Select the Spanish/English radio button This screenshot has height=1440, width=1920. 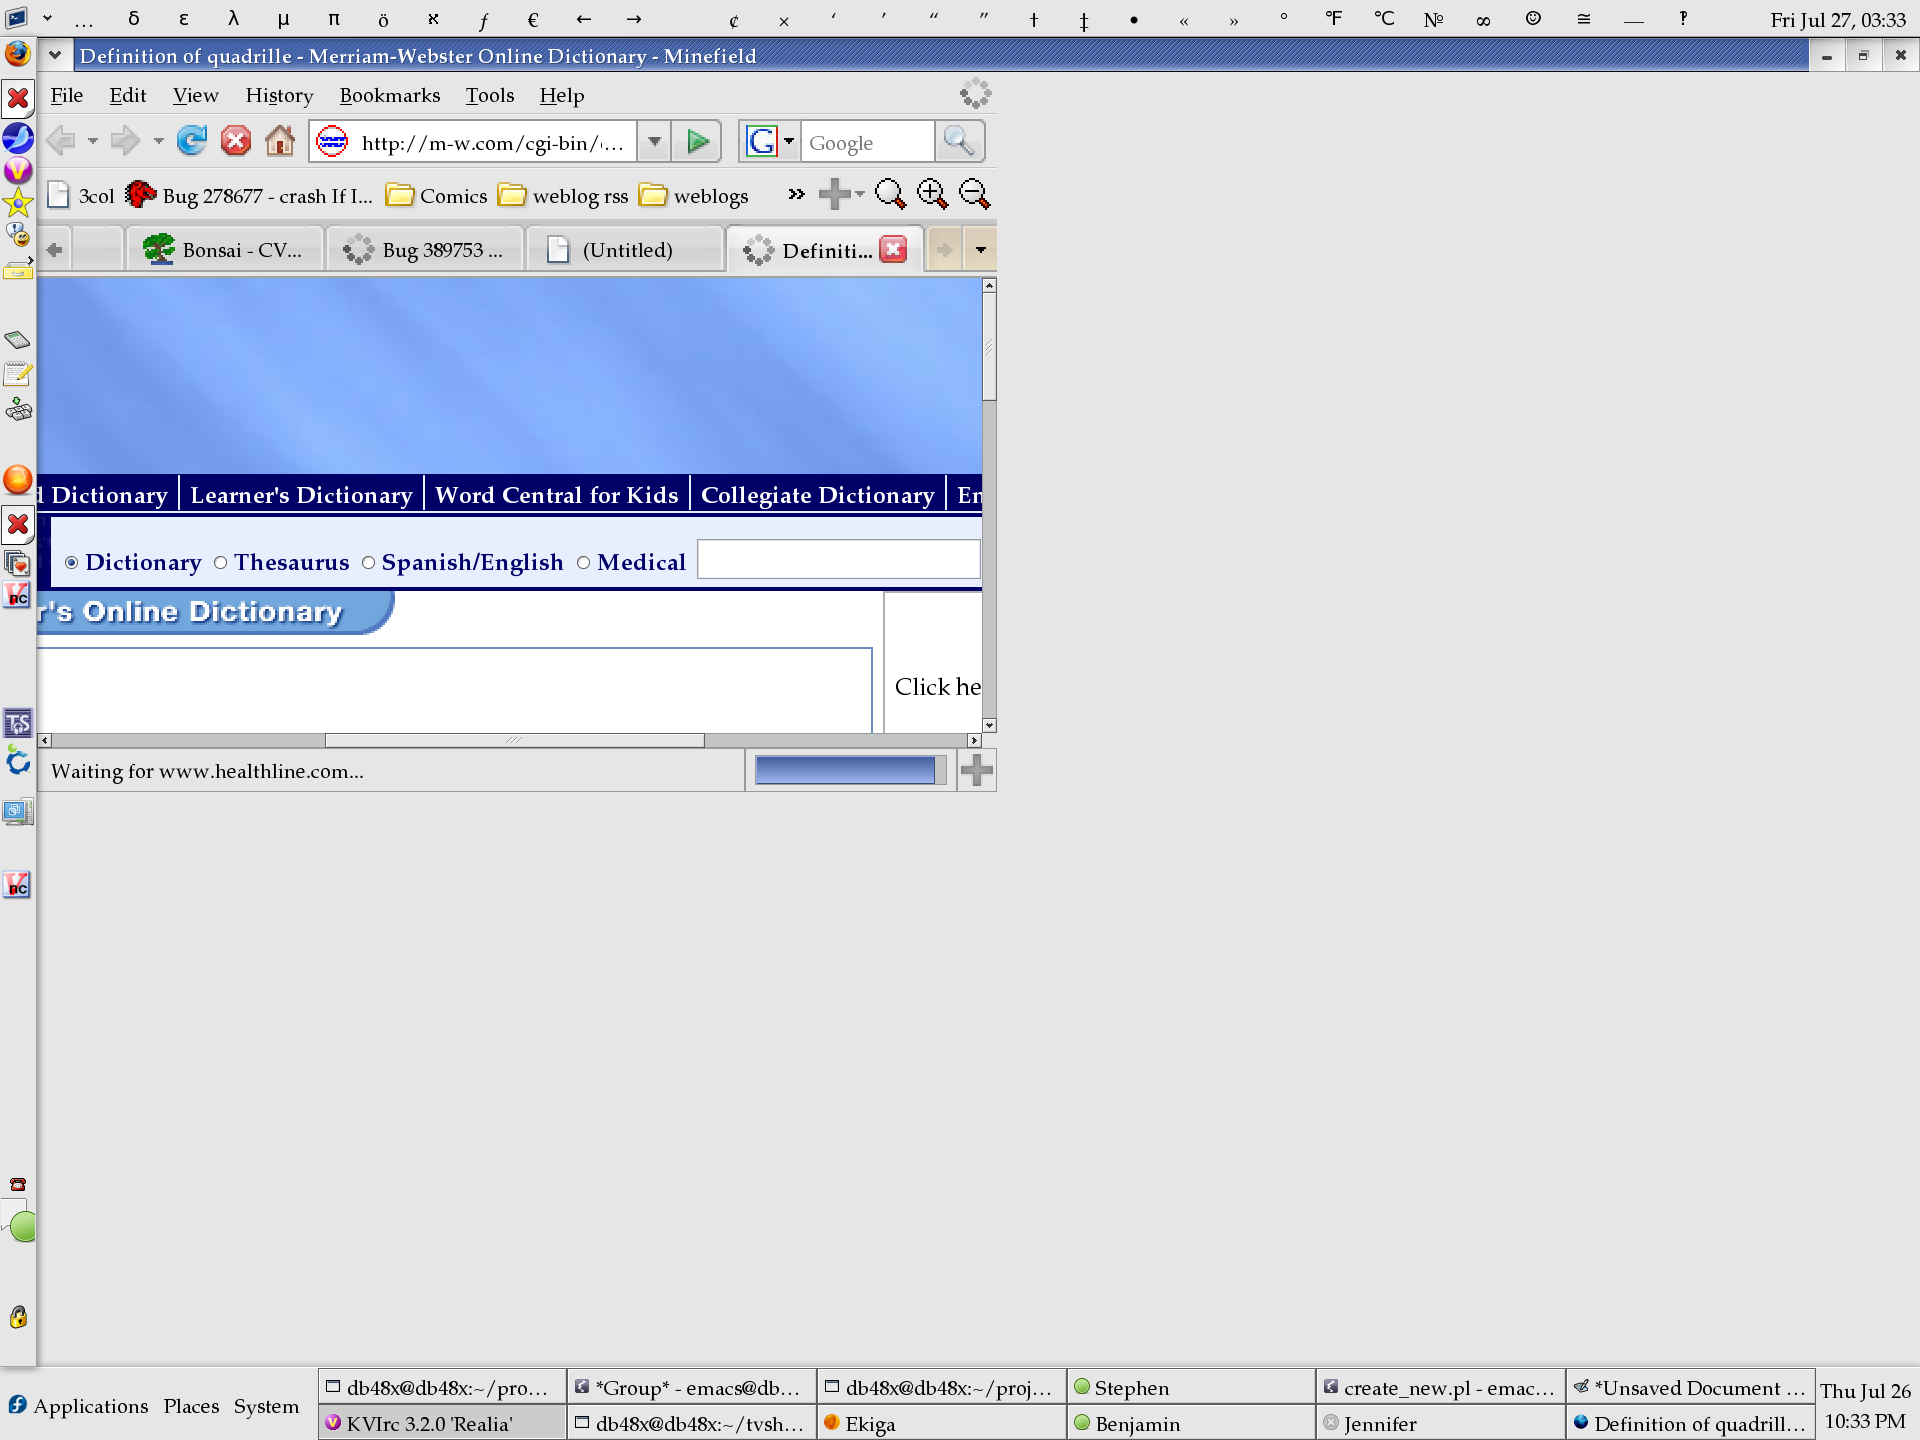368,563
